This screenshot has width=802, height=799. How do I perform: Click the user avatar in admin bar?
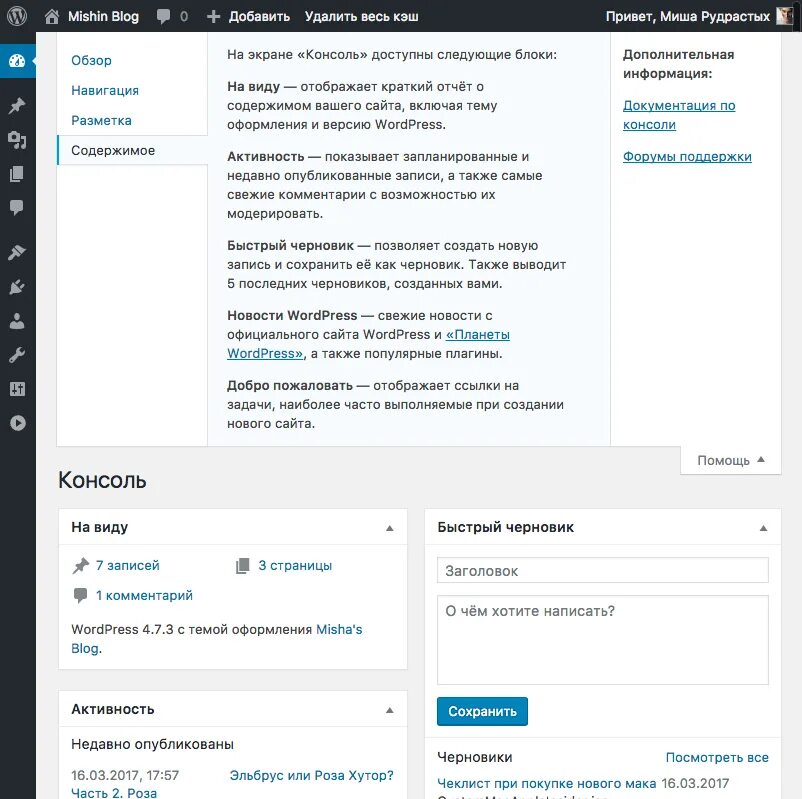pyautogui.click(x=785, y=16)
